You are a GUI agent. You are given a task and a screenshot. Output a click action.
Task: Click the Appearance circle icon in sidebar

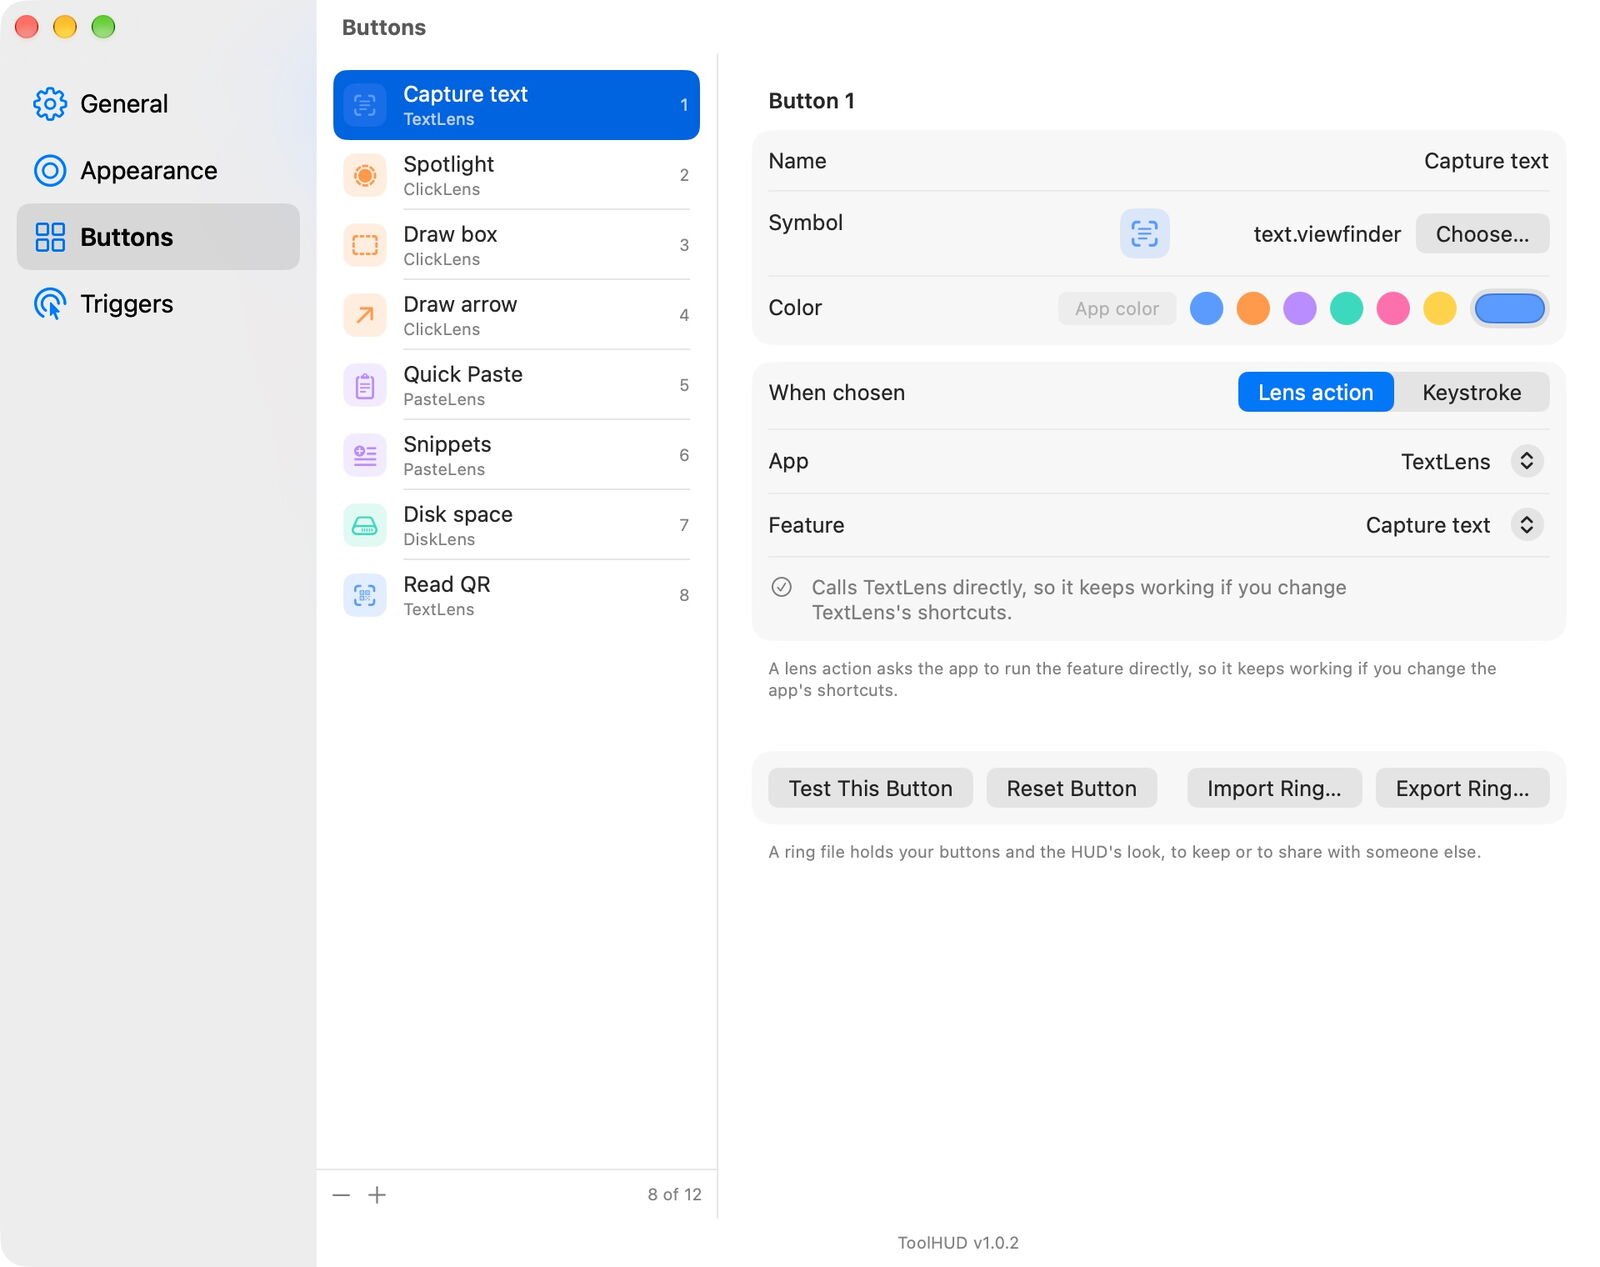(x=50, y=171)
